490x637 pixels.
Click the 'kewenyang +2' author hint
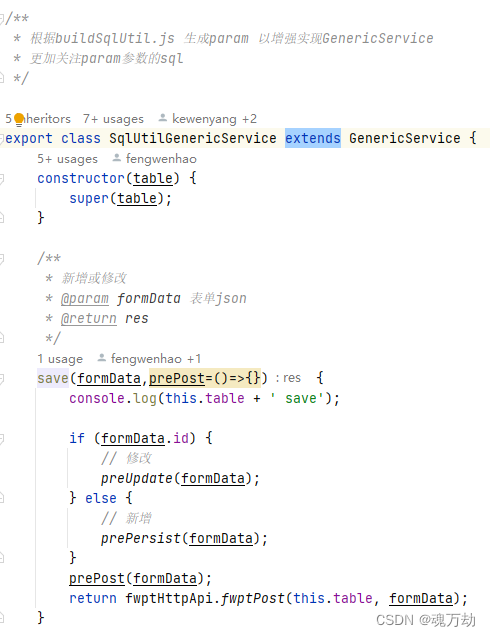[x=215, y=119]
